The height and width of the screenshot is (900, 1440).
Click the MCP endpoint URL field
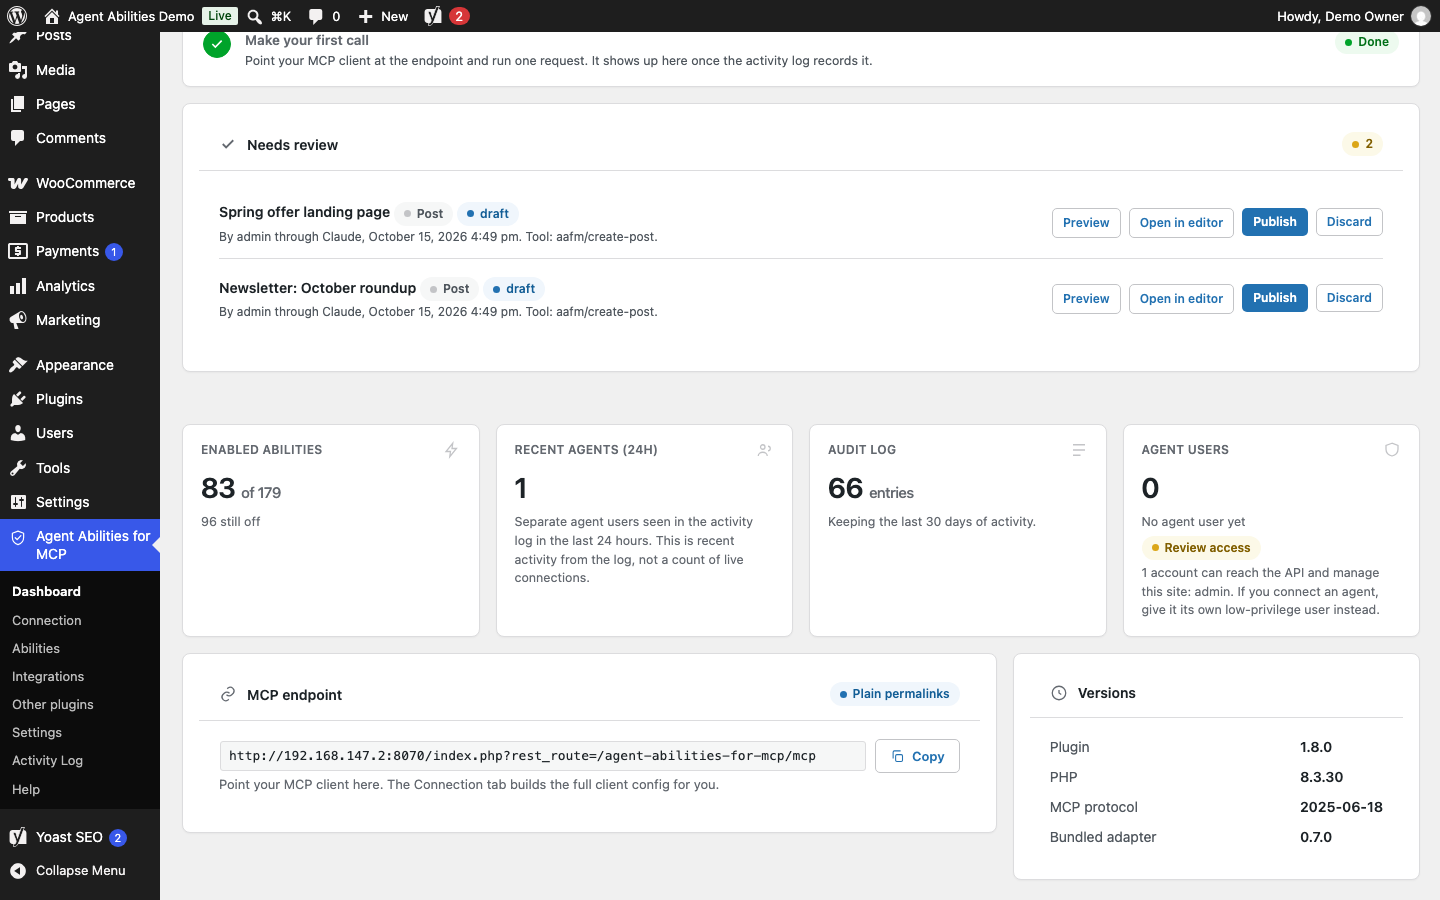[543, 756]
